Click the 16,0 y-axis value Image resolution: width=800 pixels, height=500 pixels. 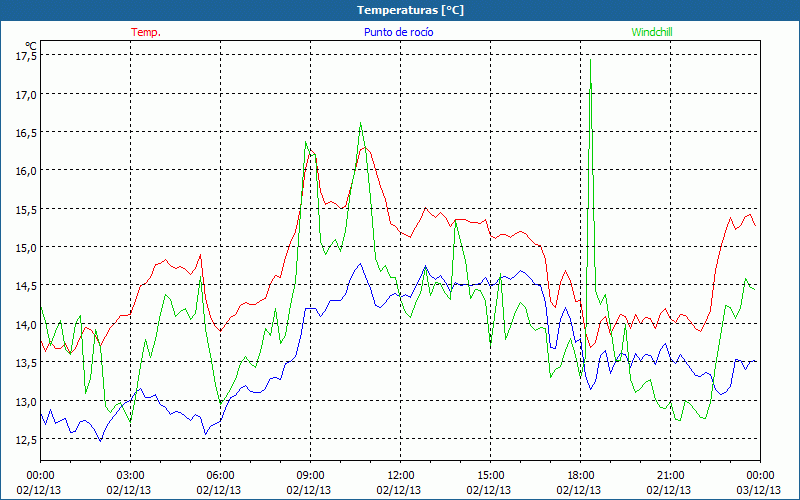(26, 171)
